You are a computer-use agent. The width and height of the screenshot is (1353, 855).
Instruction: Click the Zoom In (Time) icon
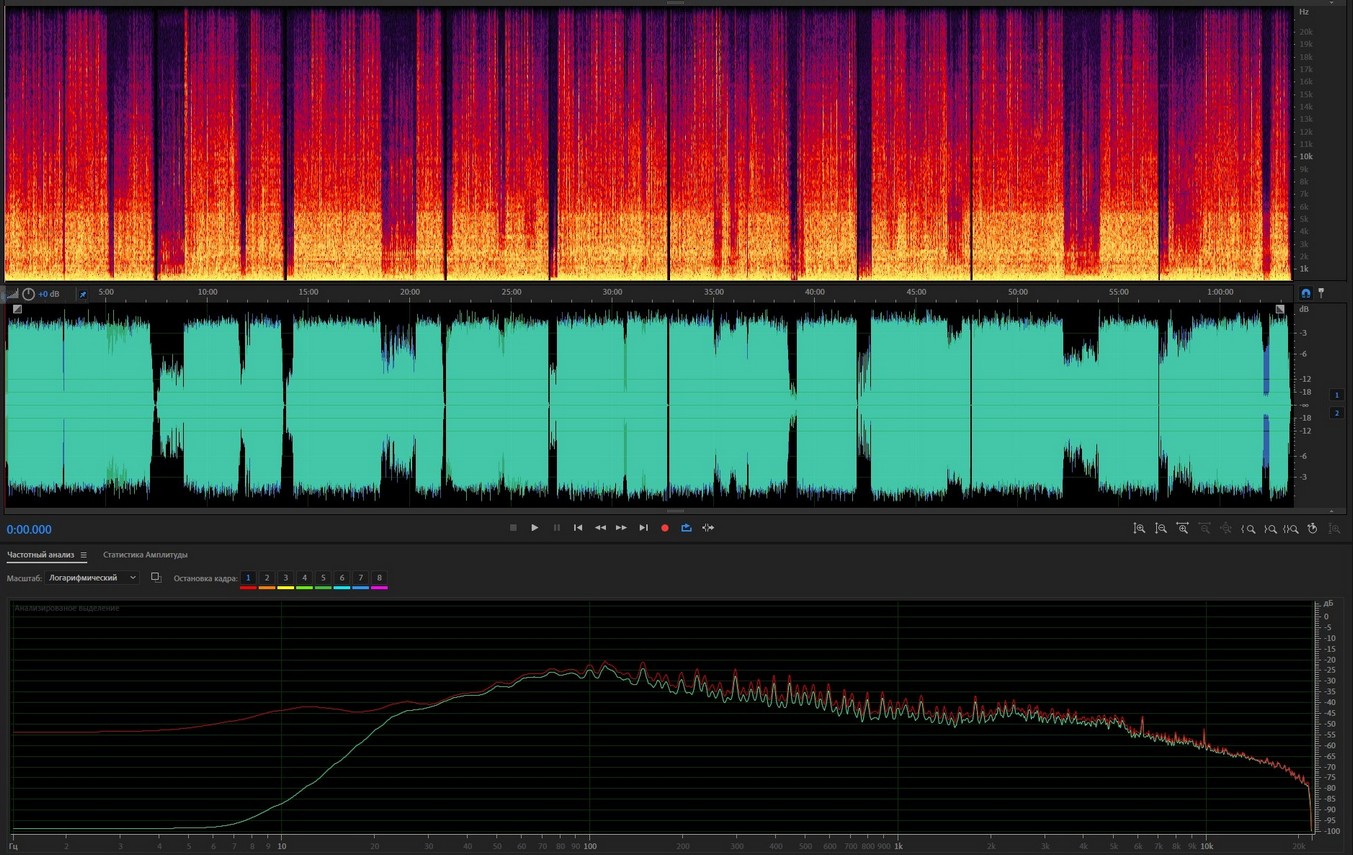pos(1183,528)
